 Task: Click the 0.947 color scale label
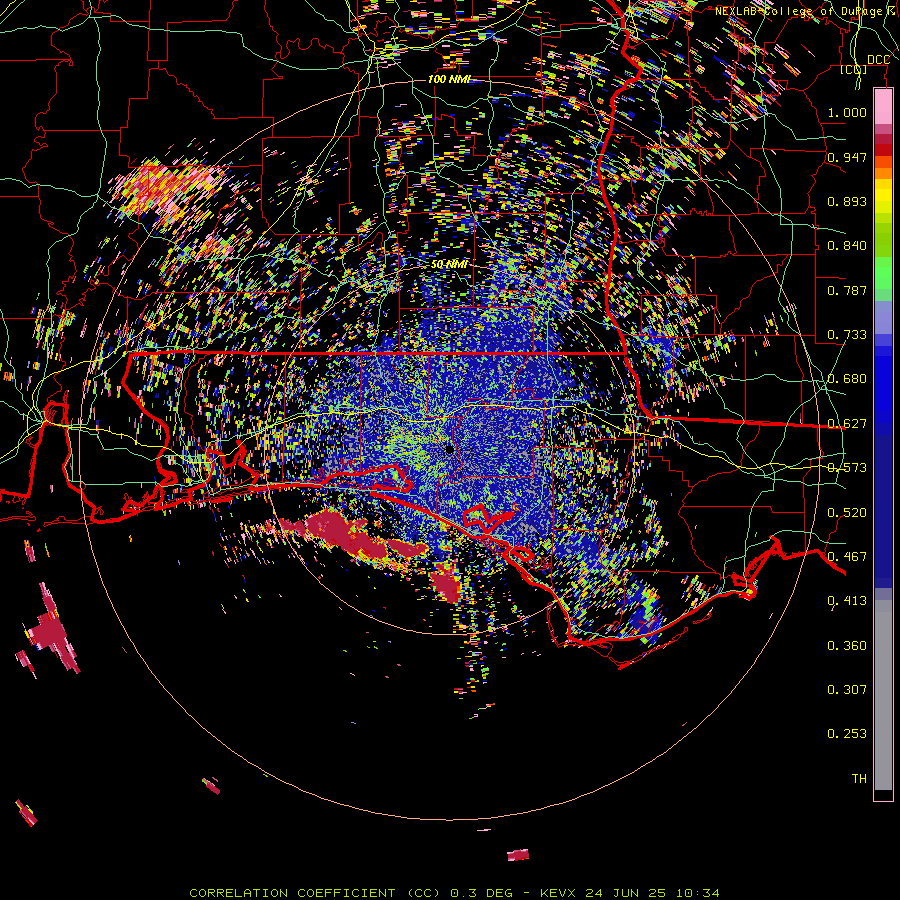[x=847, y=157]
